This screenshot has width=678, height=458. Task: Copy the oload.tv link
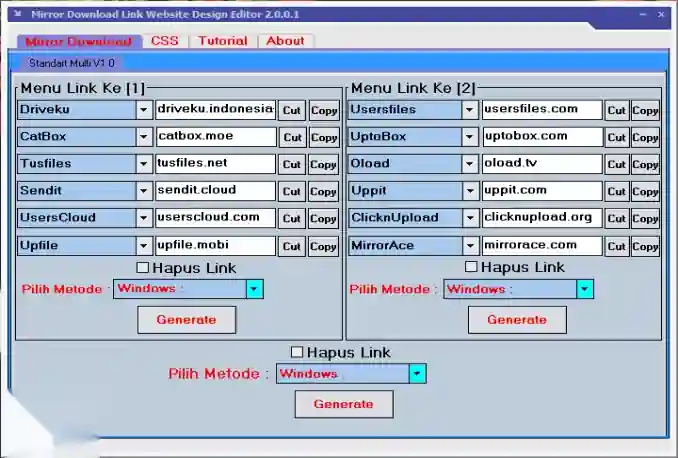click(x=645, y=164)
